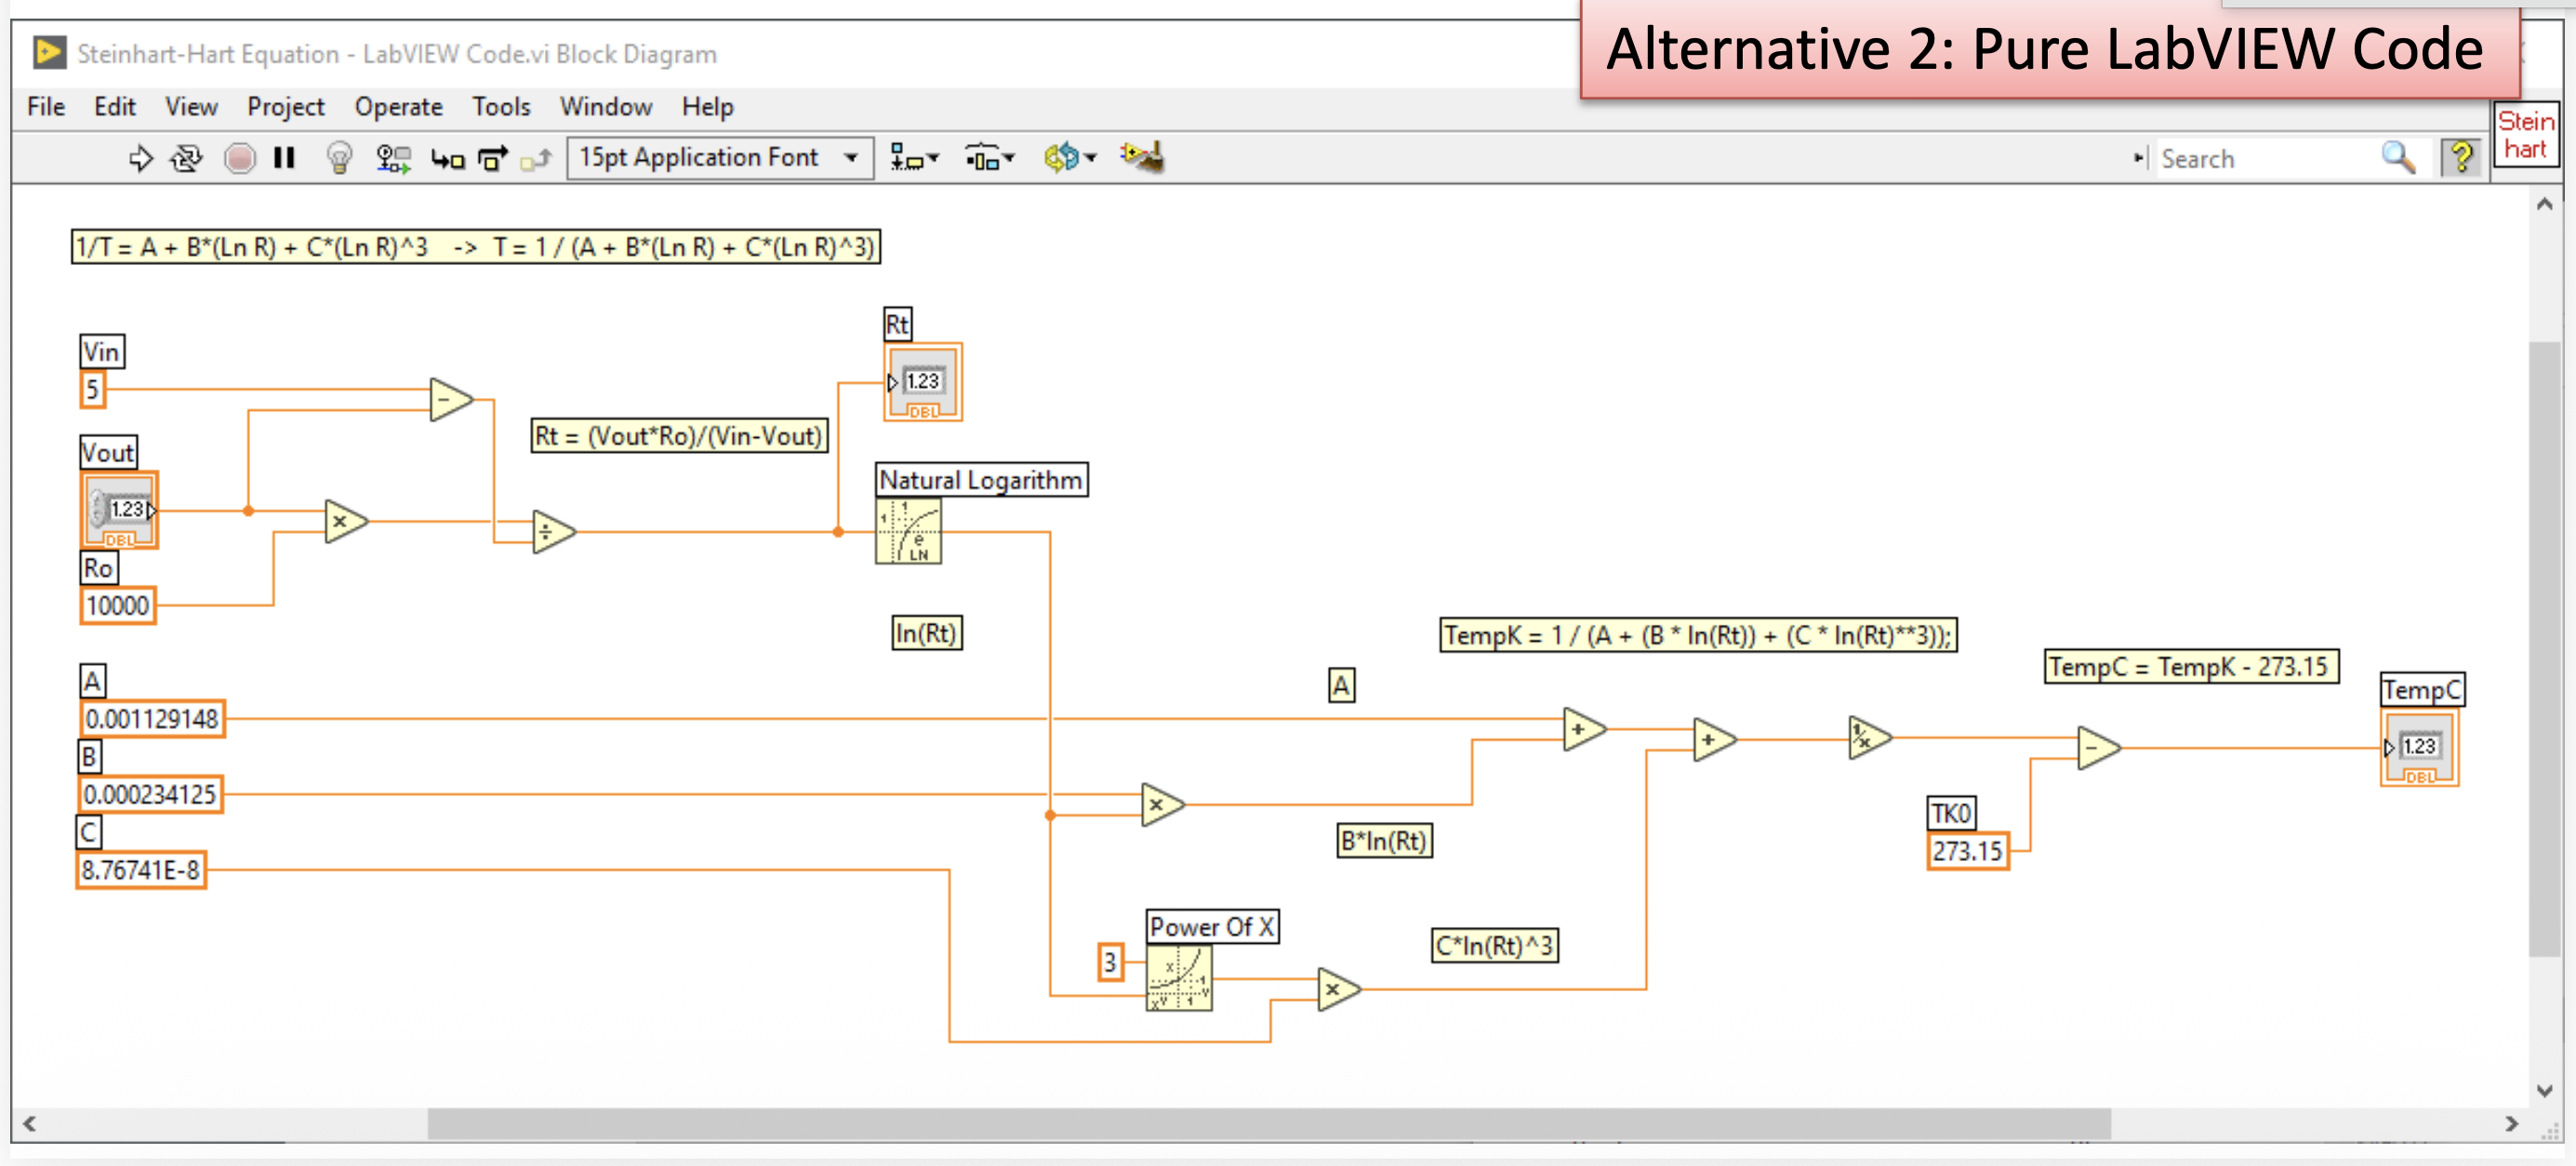Image resolution: width=2576 pixels, height=1166 pixels.
Task: Select the divide node for Rt
Action: 554,531
